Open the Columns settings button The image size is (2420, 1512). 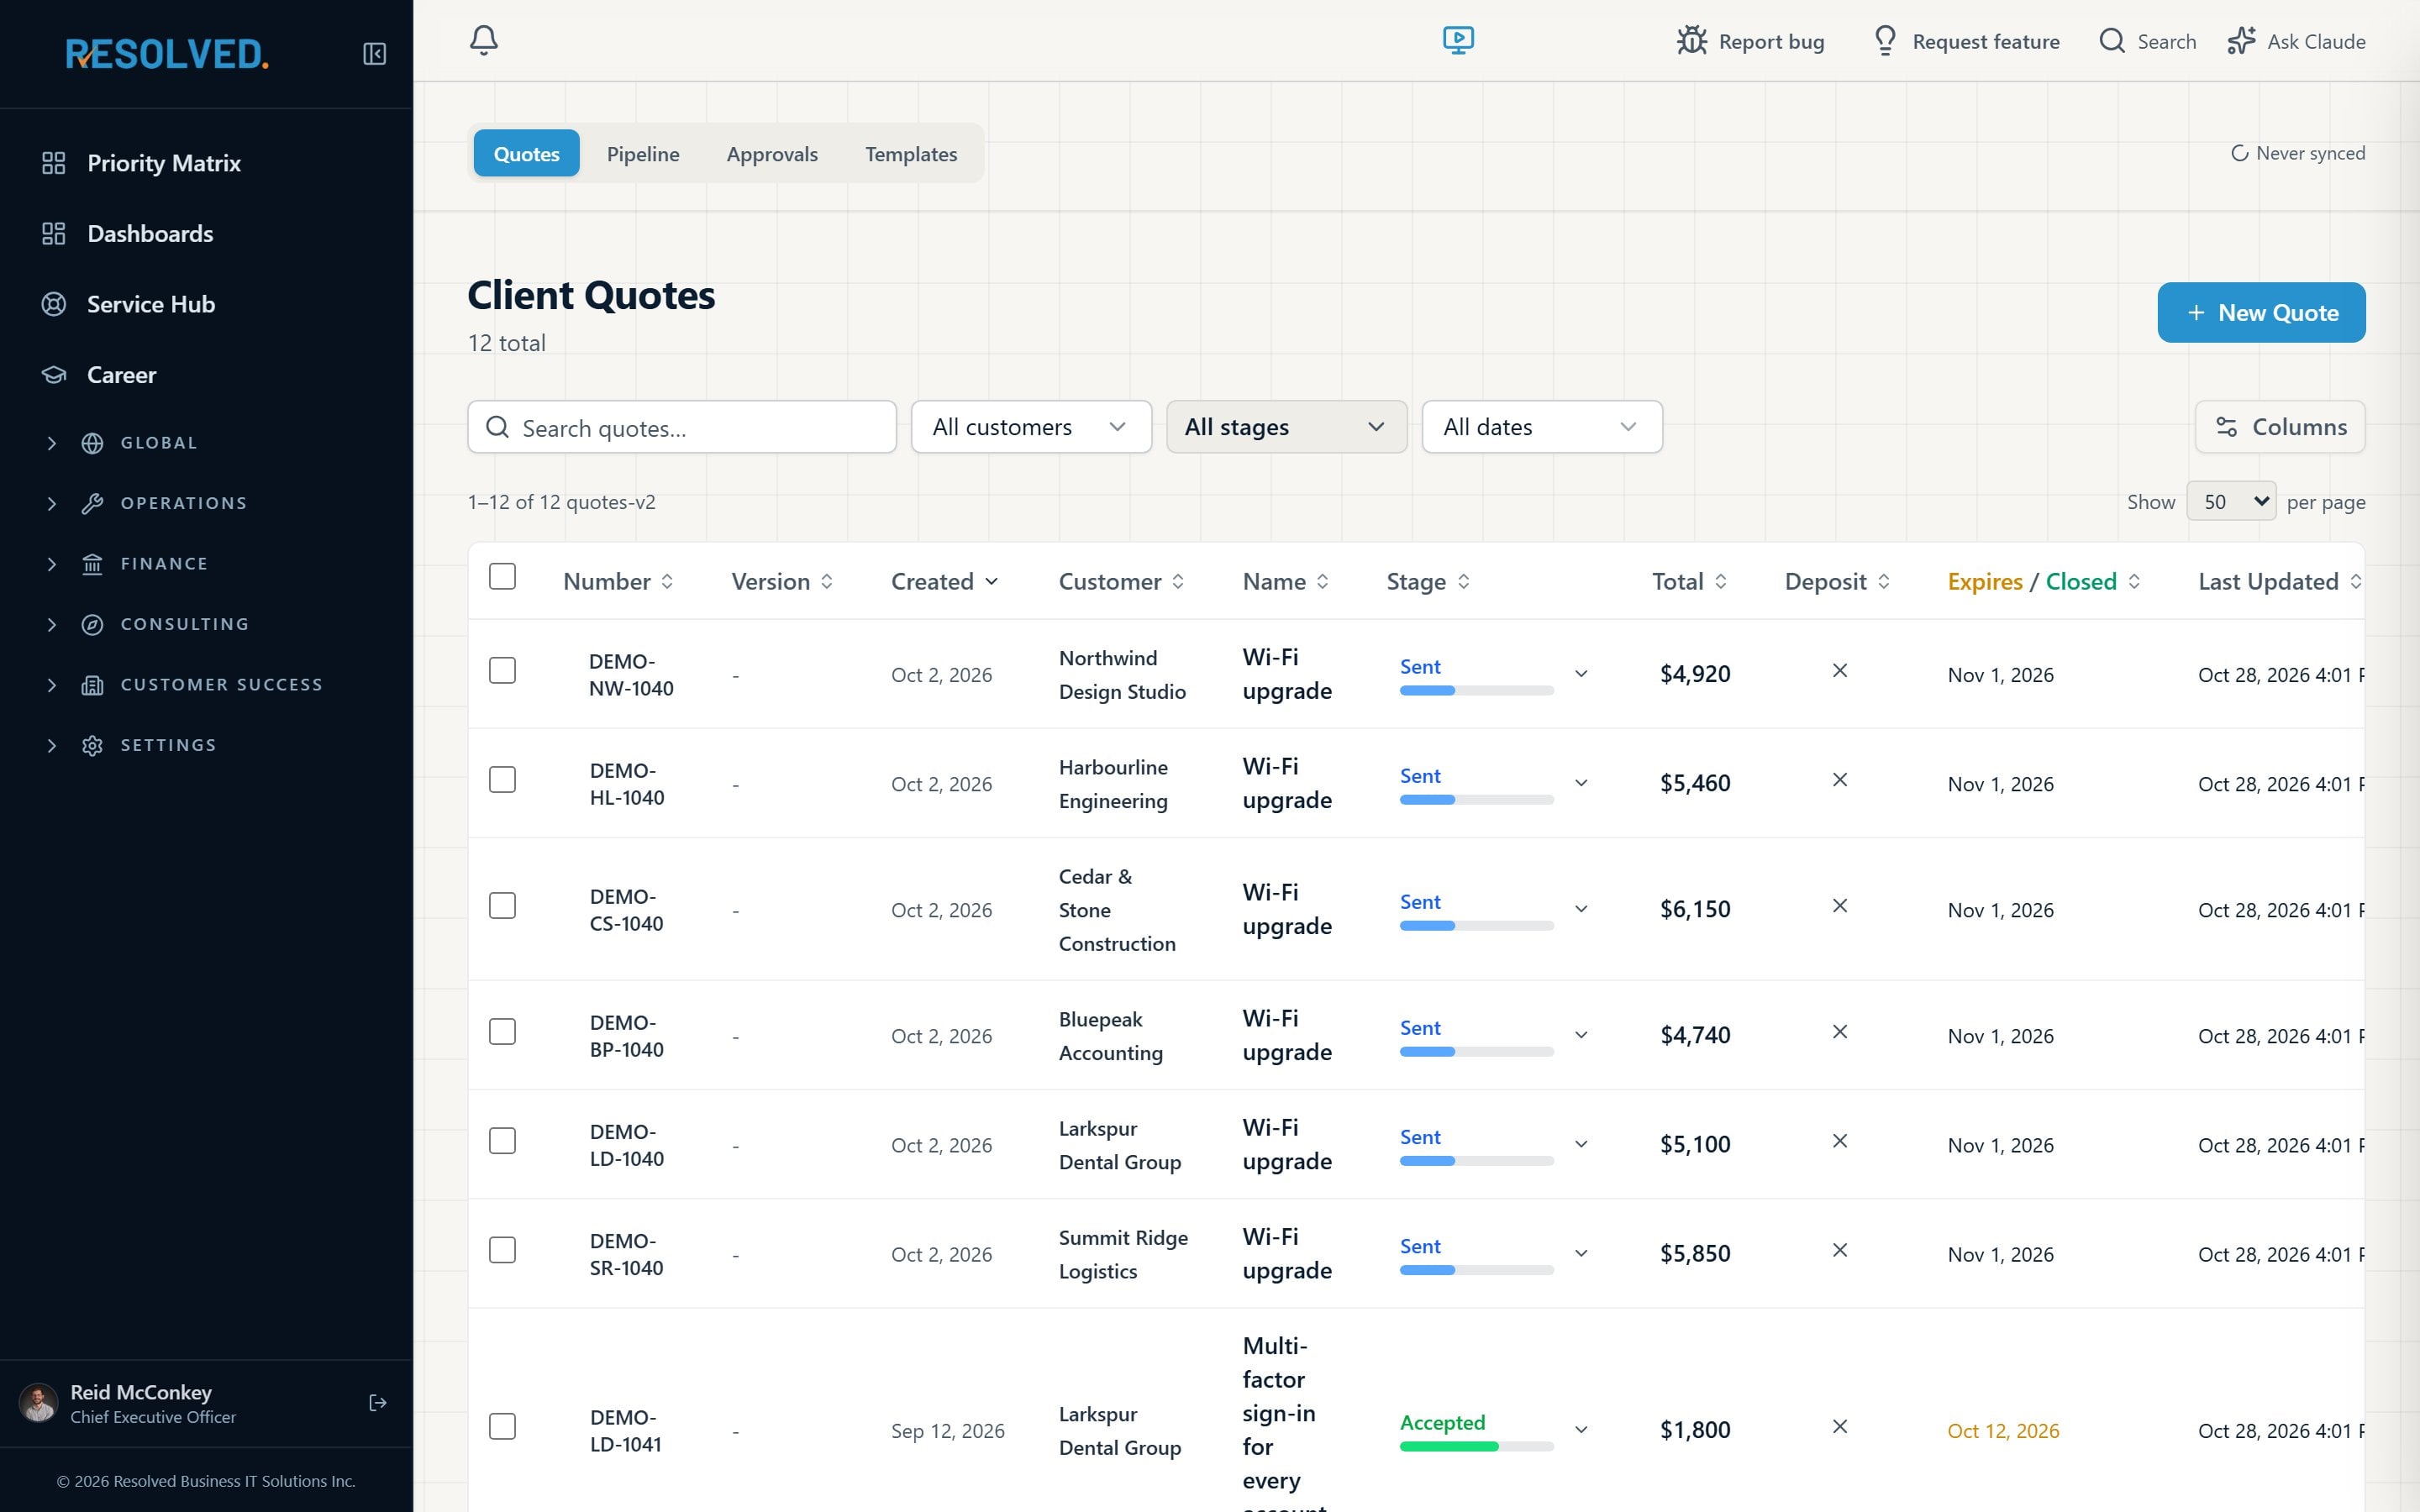[2280, 427]
